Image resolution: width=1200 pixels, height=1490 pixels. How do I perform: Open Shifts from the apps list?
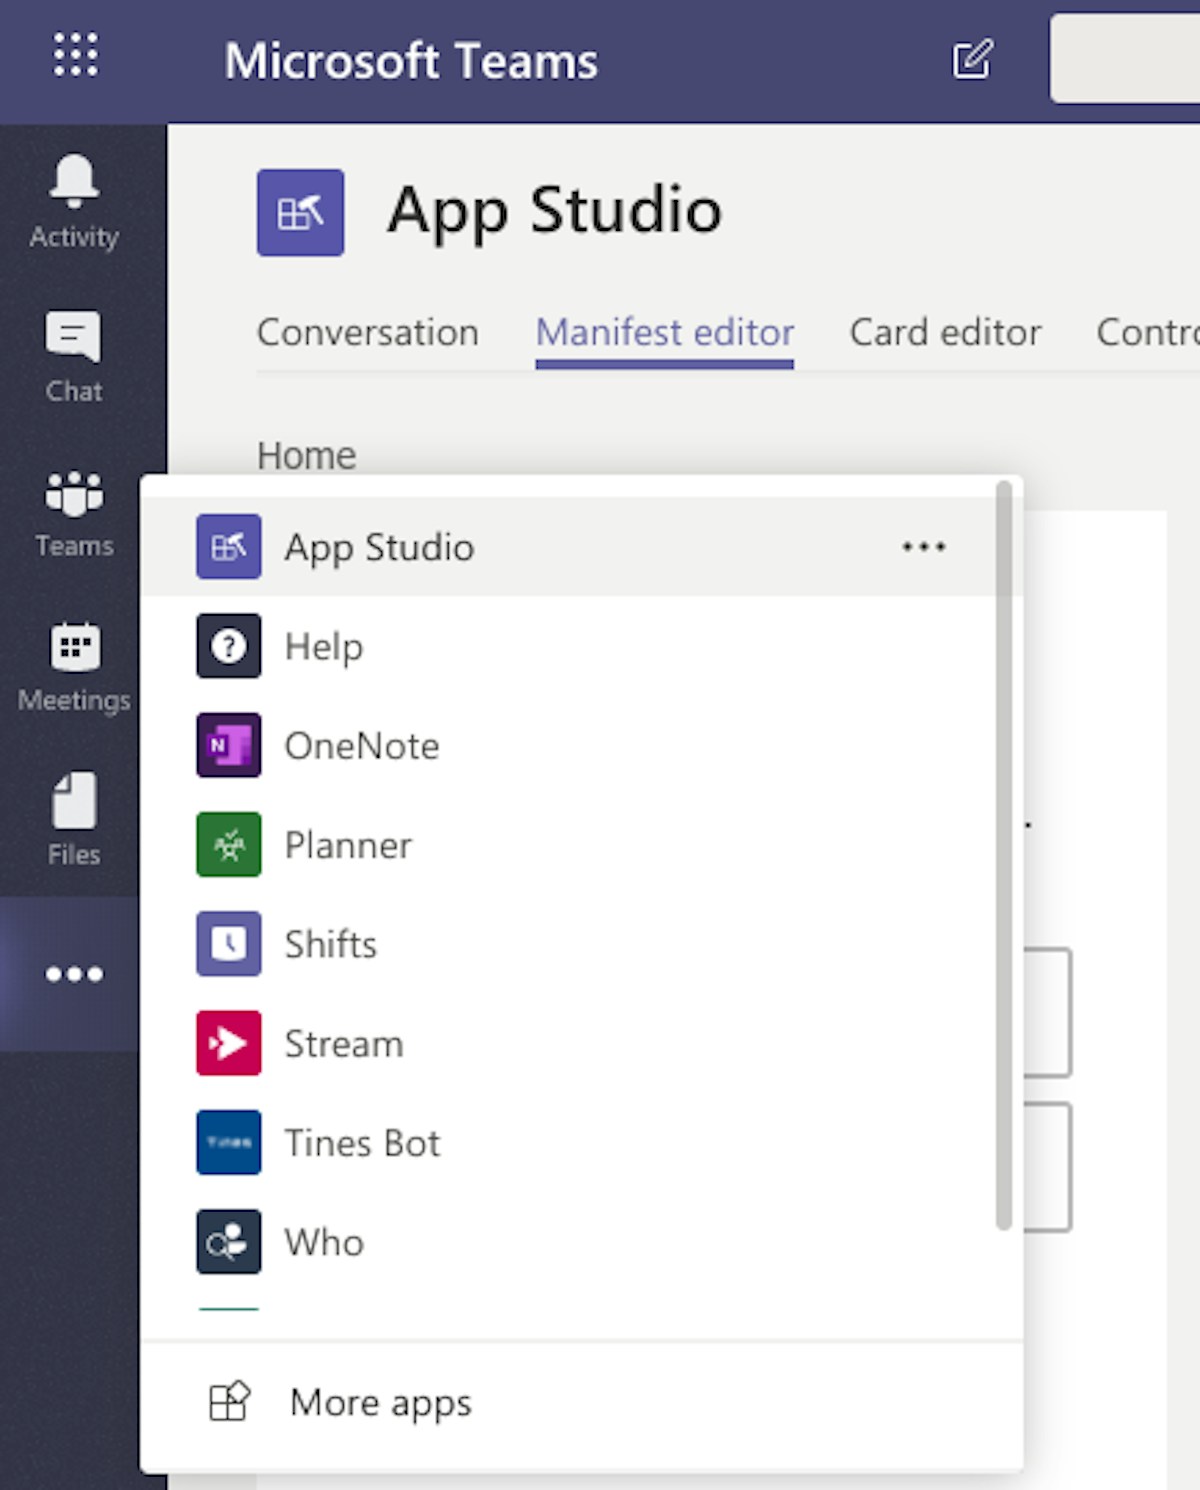click(330, 944)
